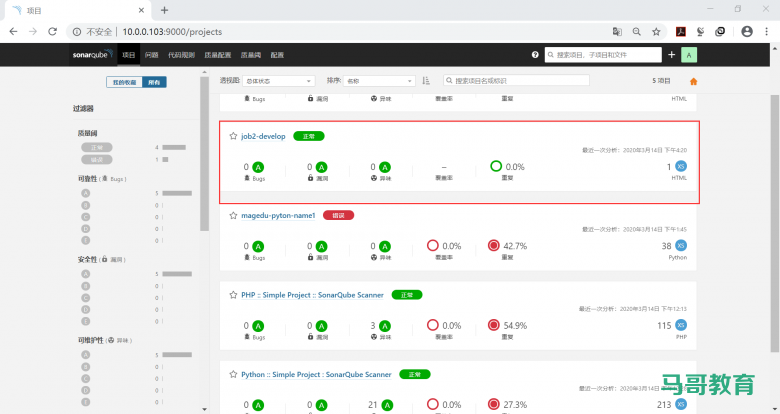Screen dimensions: 780x414
Task: Click magedu-pyton-name1 duplication red circle indicator
Action: (x=493, y=245)
